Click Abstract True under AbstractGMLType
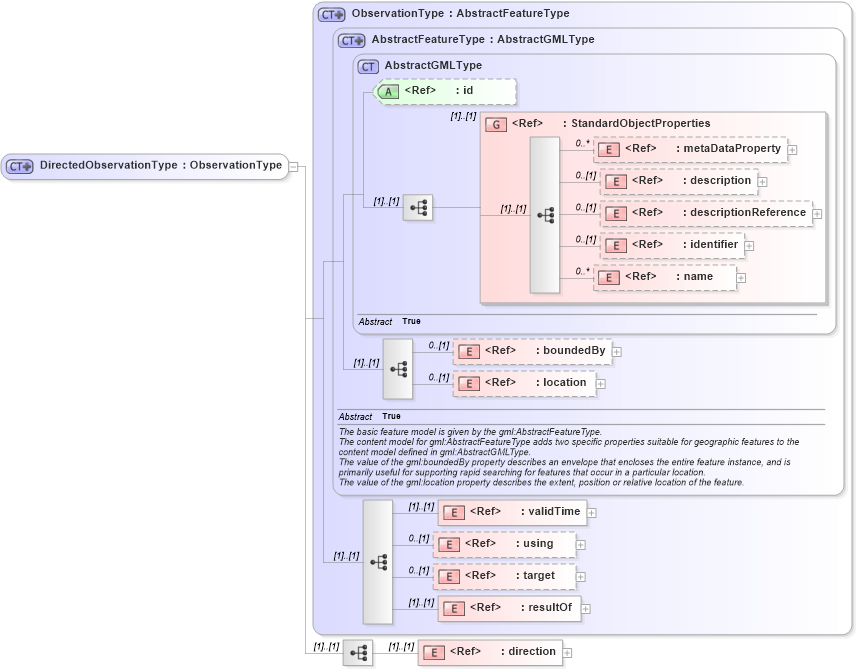The width and height of the screenshot is (856, 670). [390, 322]
